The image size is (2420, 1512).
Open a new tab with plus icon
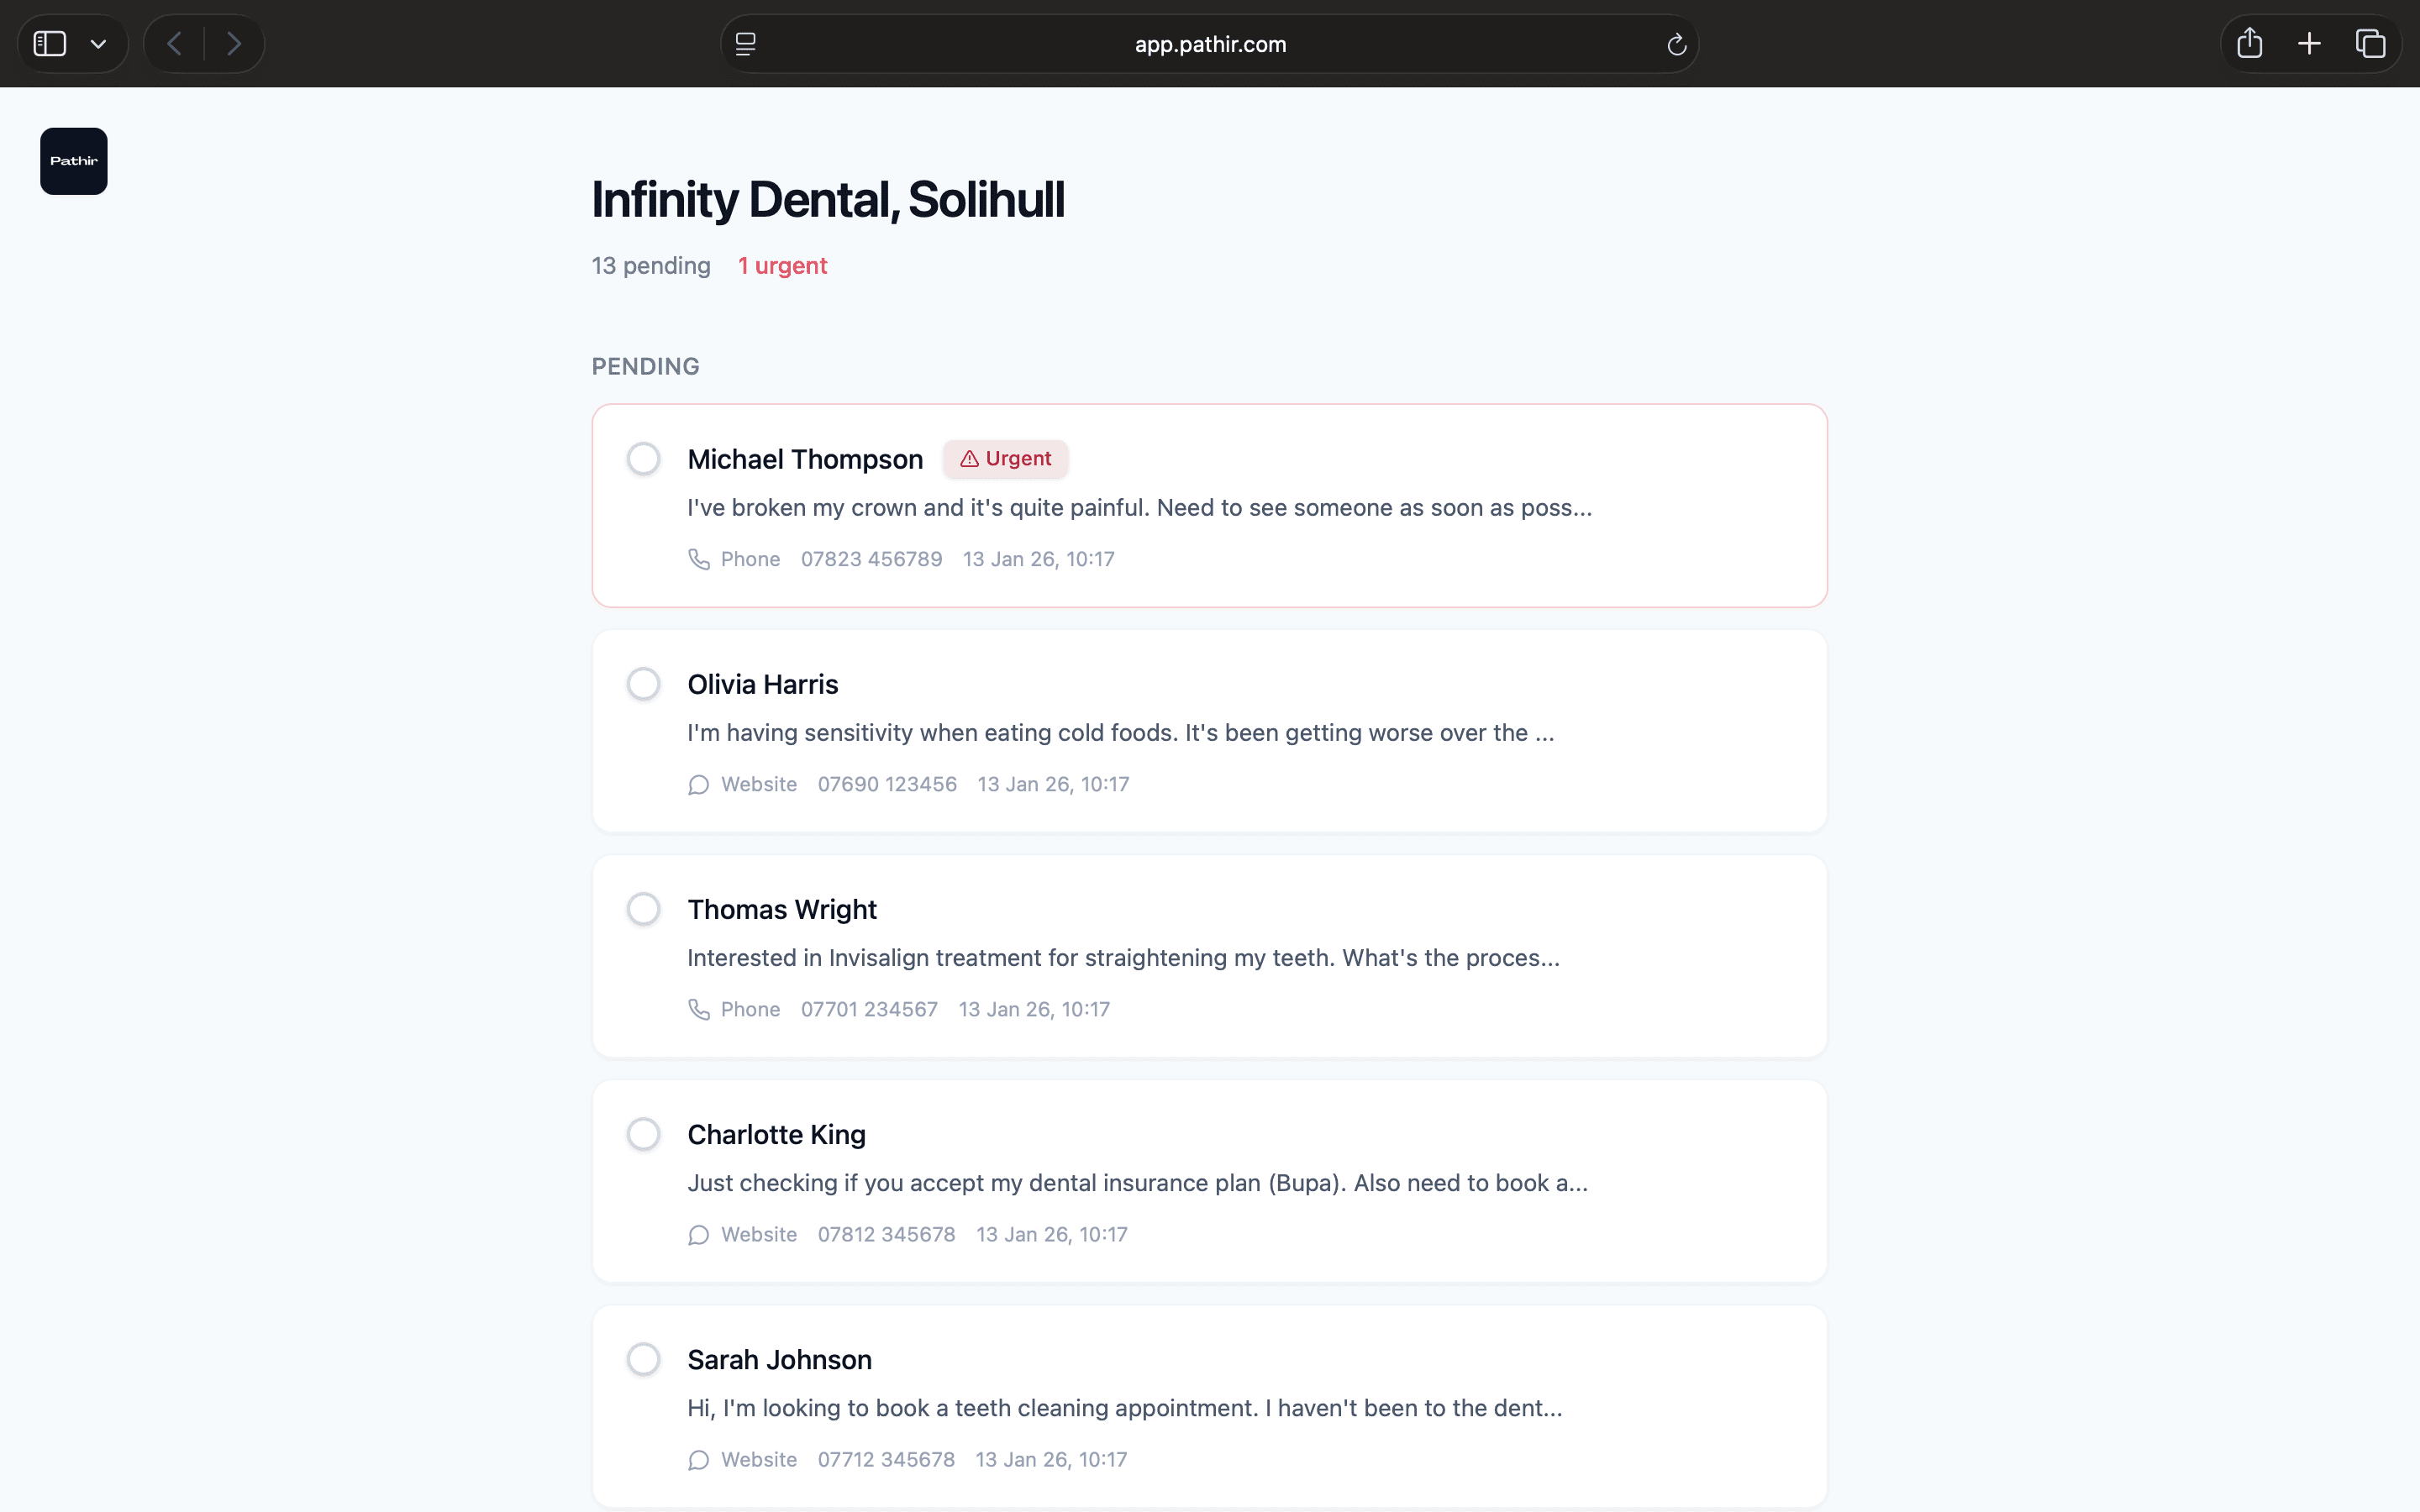pos(2309,44)
